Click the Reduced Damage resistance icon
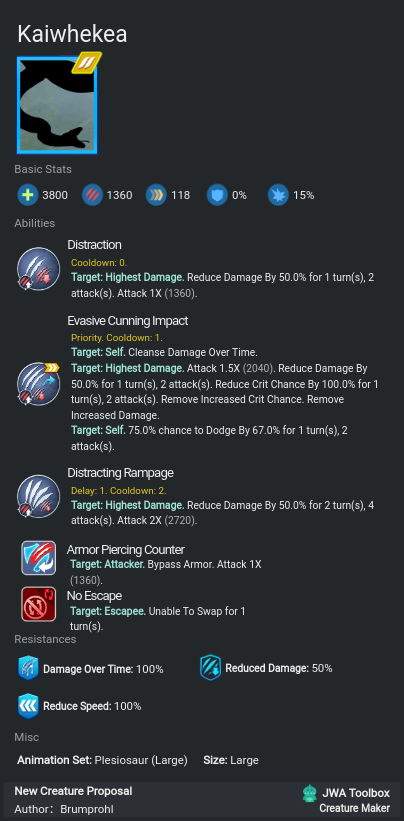This screenshot has height=821, width=404. pos(210,668)
